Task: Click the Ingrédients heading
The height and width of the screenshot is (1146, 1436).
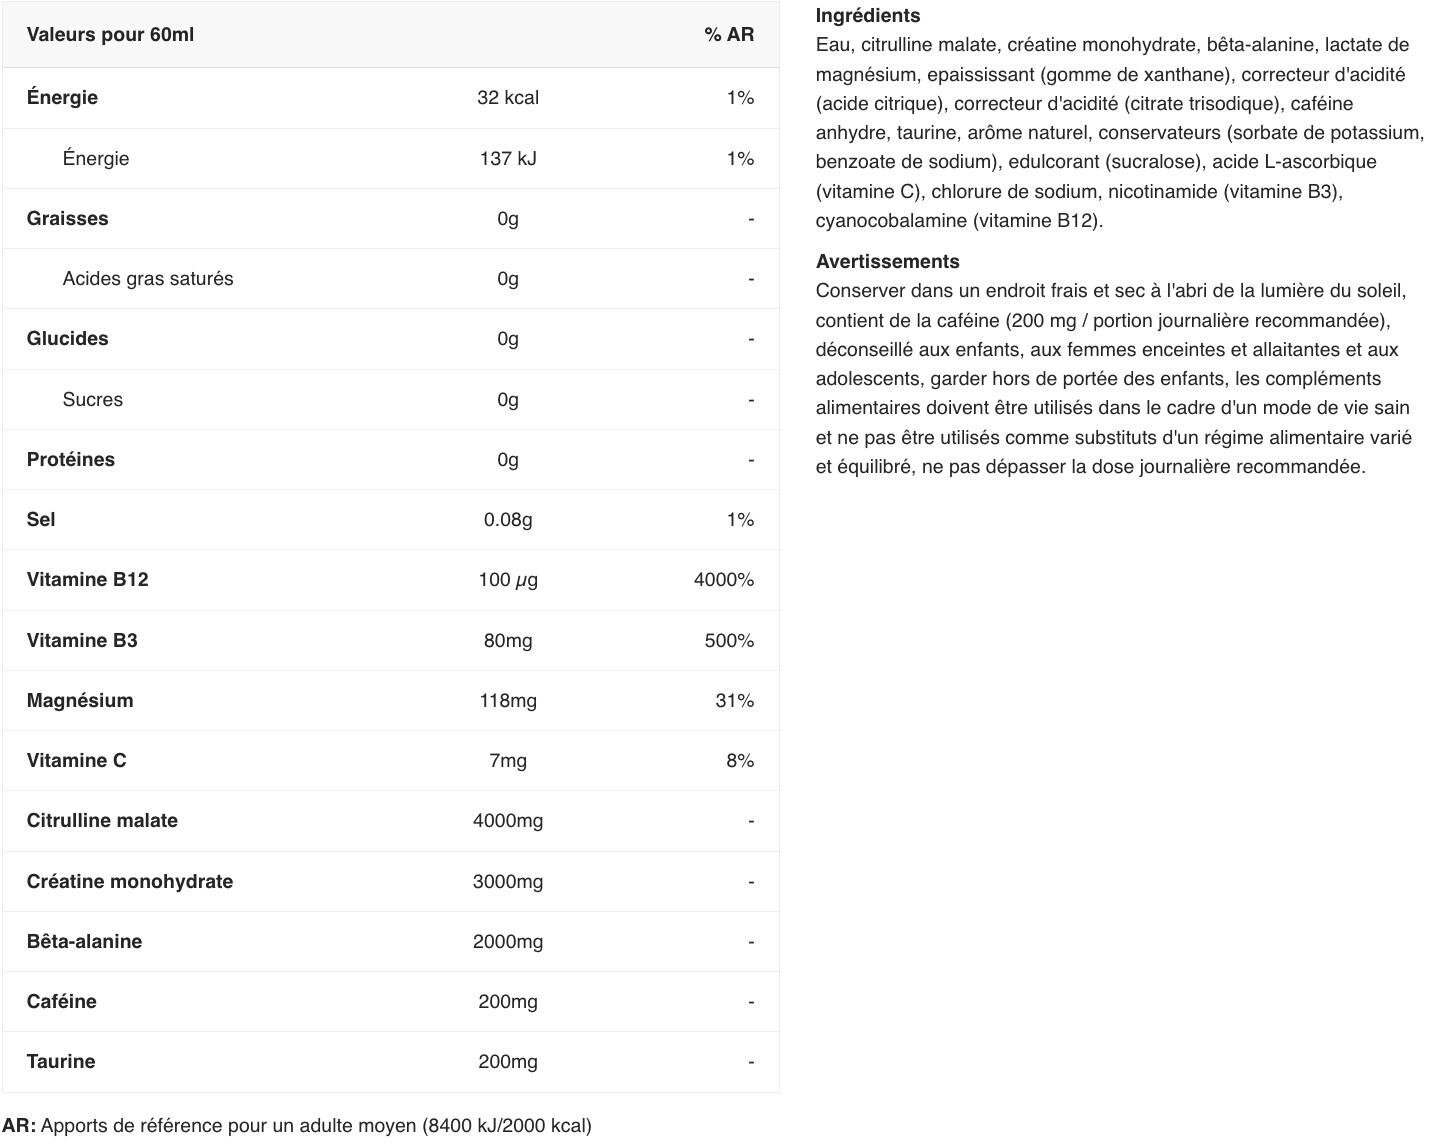Action: click(867, 16)
